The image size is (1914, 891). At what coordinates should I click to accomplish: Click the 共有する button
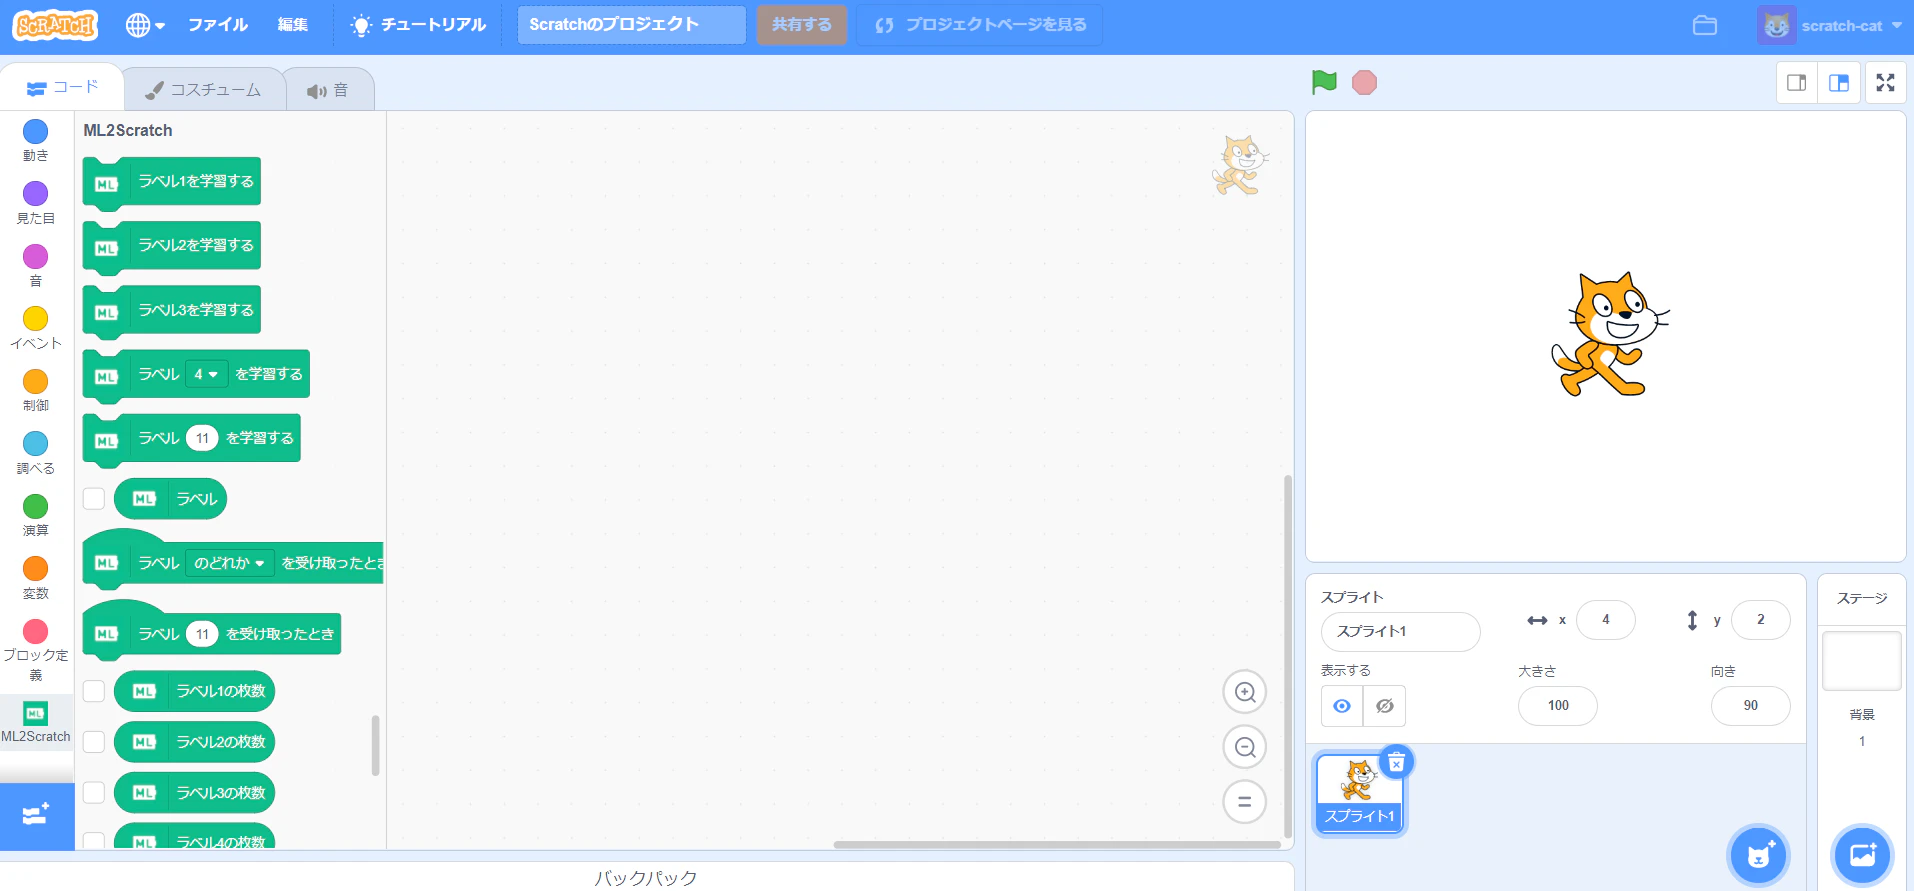point(802,25)
